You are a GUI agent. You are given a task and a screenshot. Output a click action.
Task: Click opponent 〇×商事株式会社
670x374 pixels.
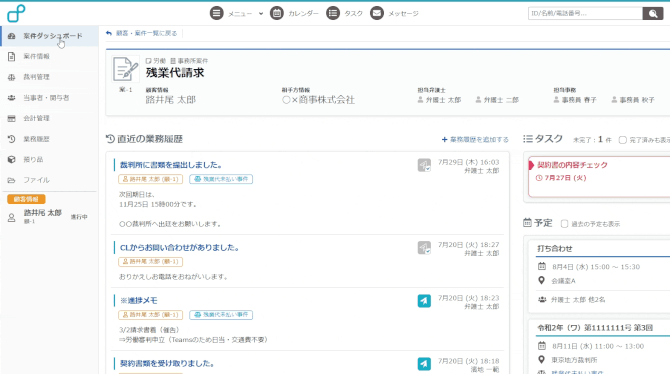pos(318,100)
